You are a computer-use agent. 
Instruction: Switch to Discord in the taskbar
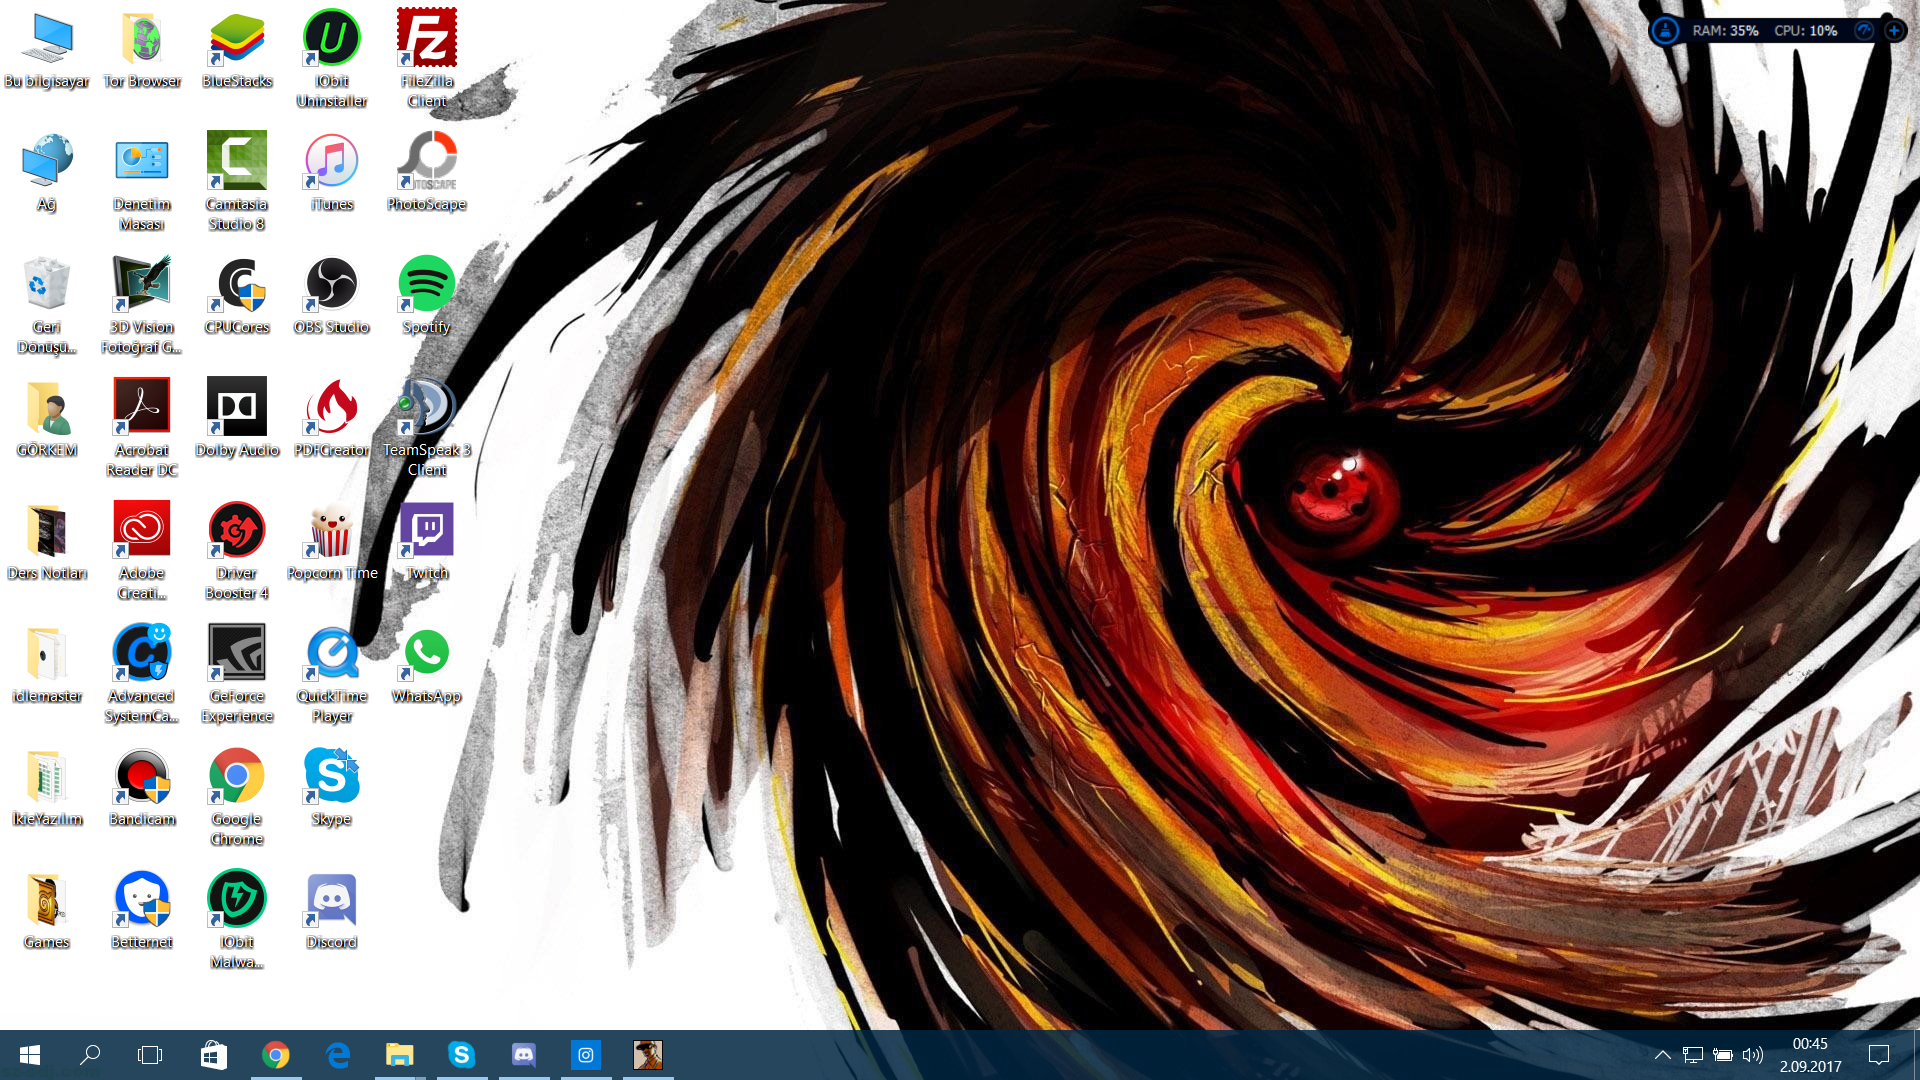point(524,1055)
